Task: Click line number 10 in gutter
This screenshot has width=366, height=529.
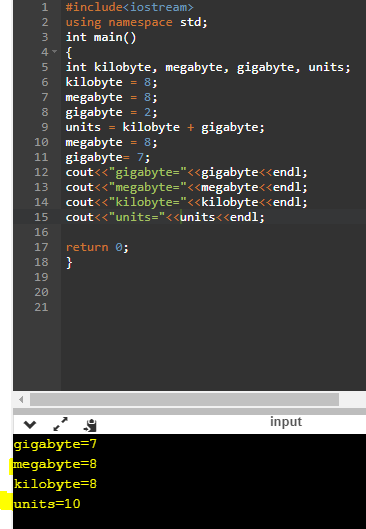Action: tap(41, 142)
